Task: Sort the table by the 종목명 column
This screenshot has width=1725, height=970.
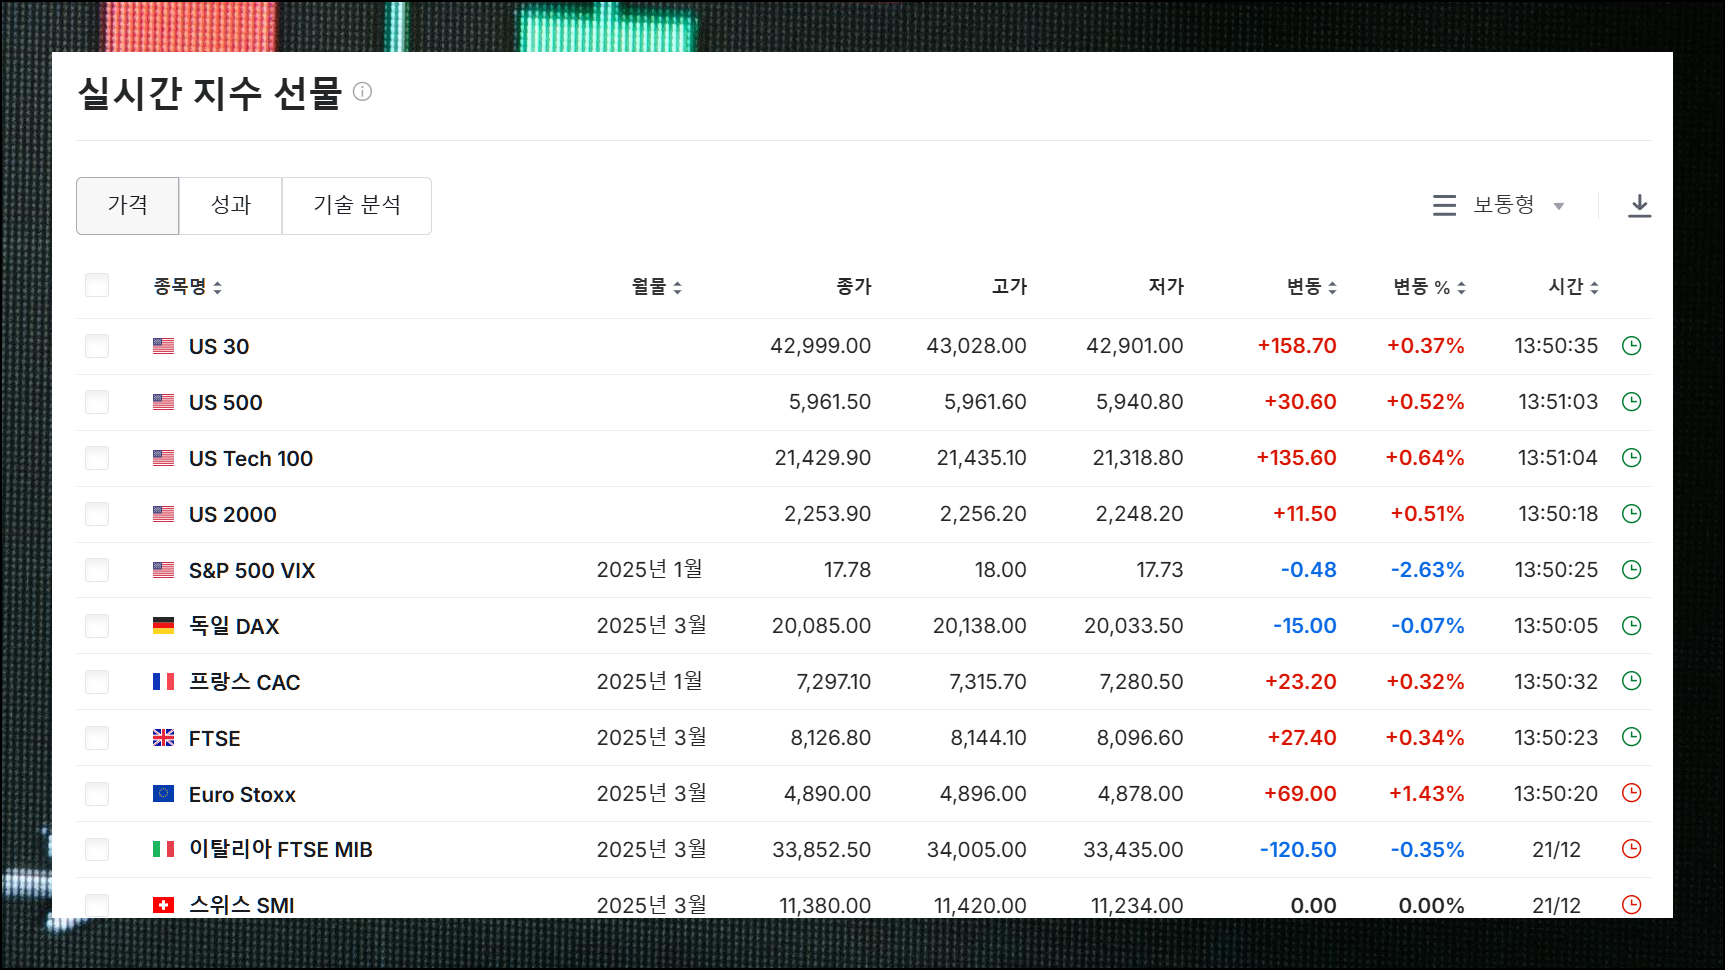Action: 187,287
